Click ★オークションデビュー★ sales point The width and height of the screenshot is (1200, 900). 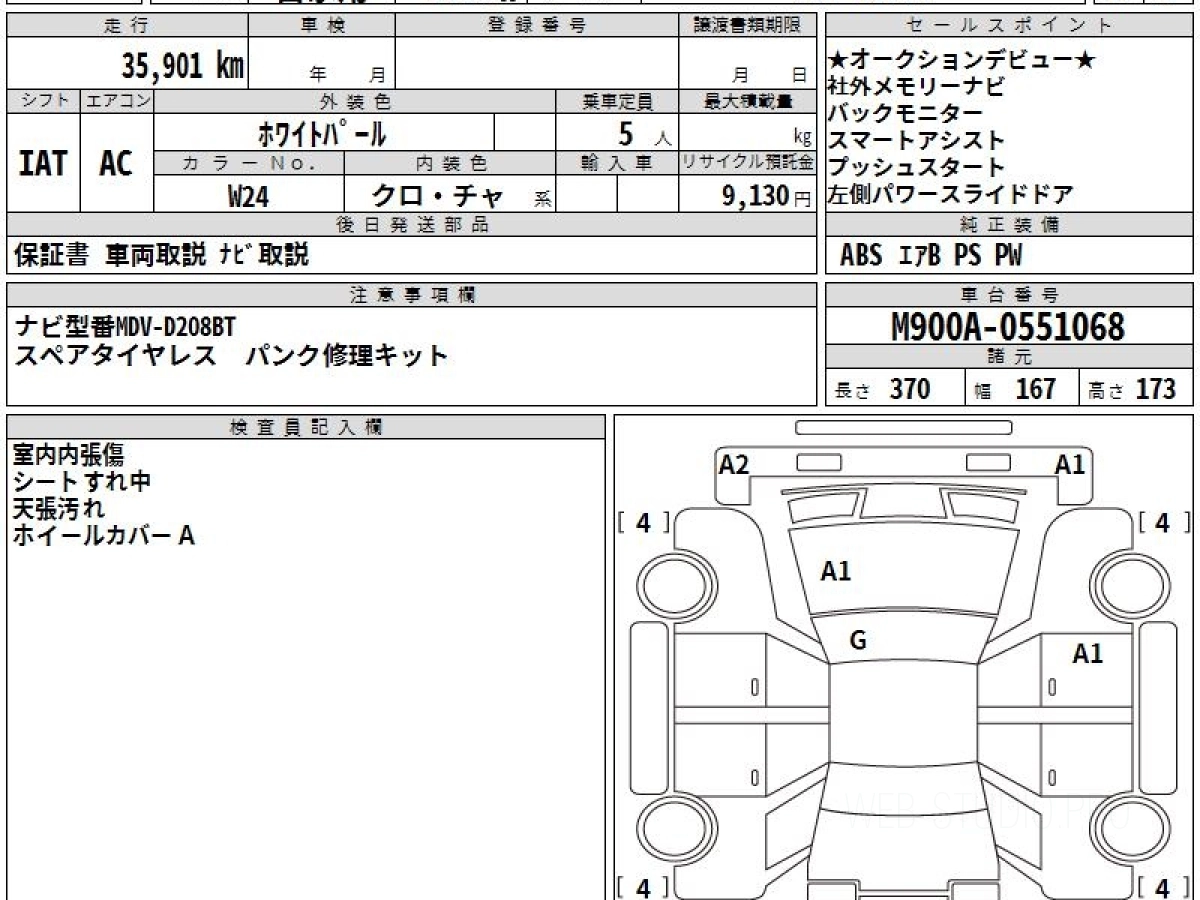[962, 61]
